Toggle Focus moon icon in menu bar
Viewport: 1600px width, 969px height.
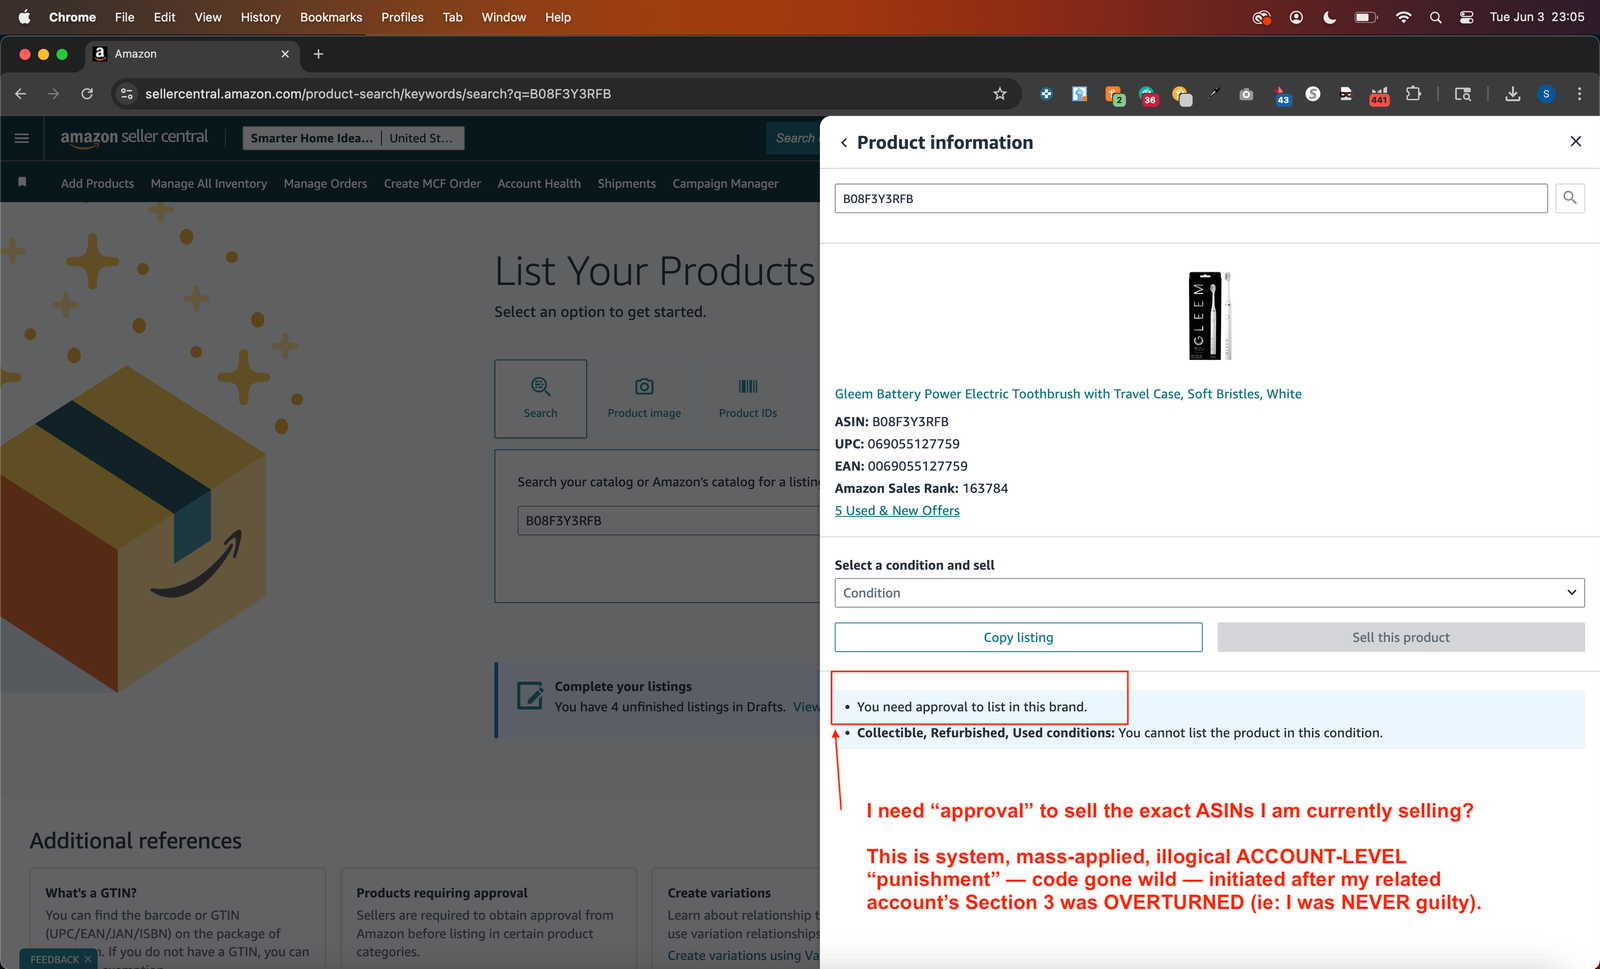(1329, 17)
